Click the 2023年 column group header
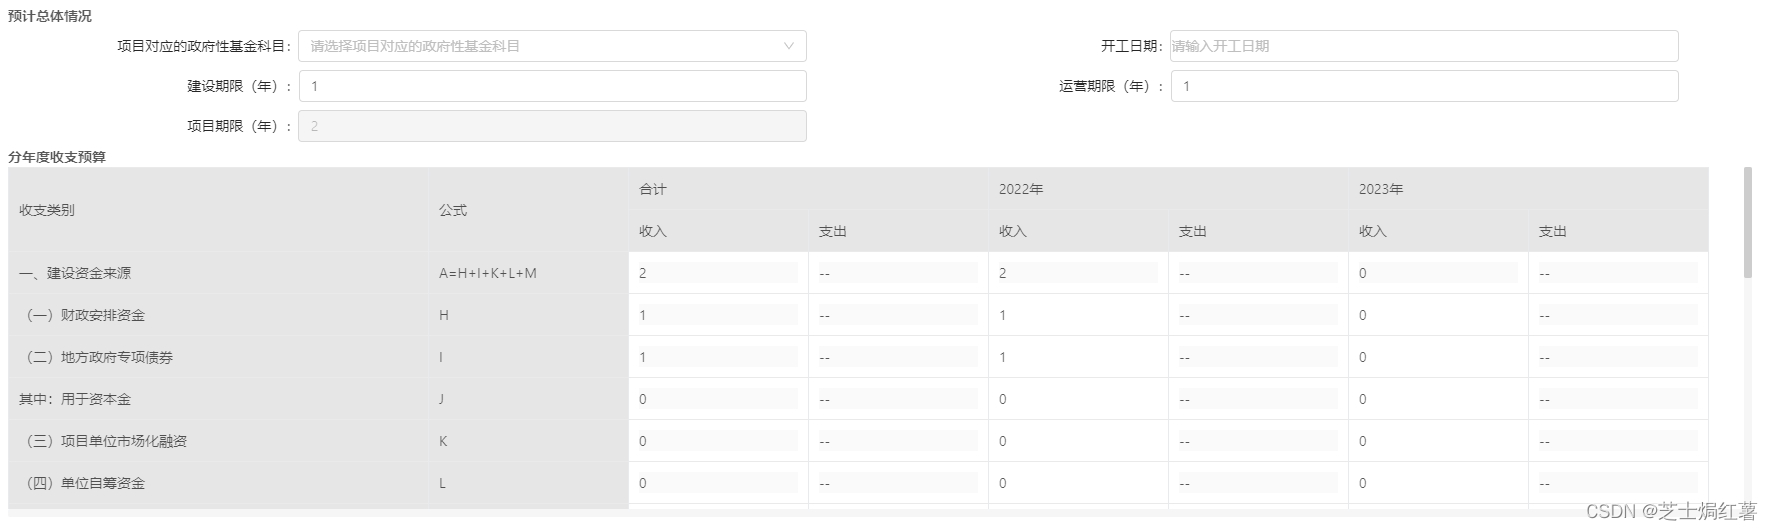This screenshot has height=530, width=1773. 1381,189
